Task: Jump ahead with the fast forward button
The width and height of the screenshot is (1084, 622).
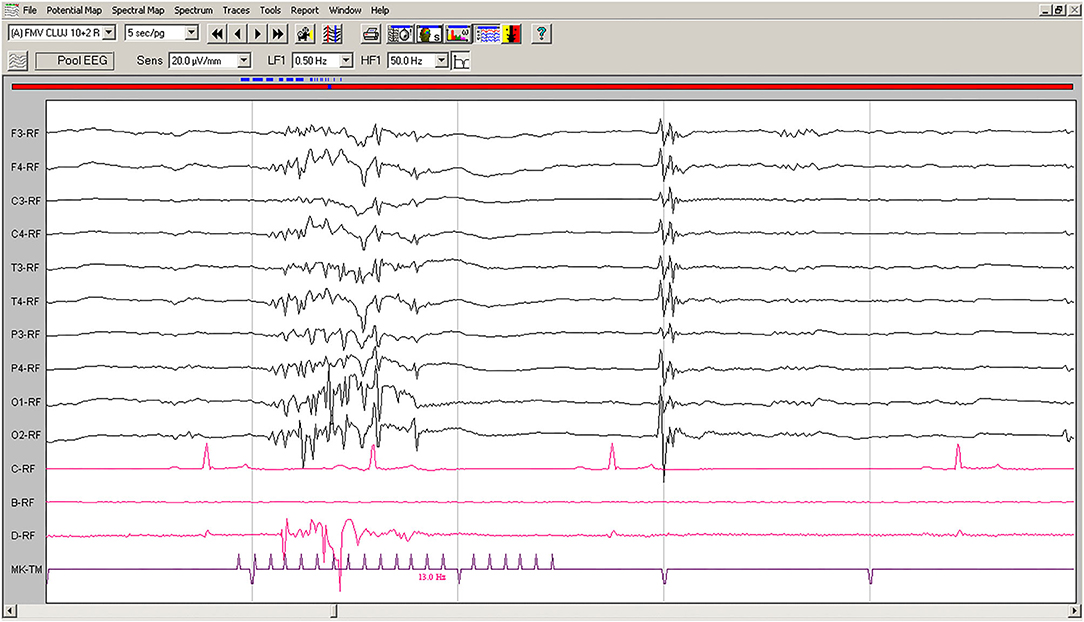Action: coord(278,33)
